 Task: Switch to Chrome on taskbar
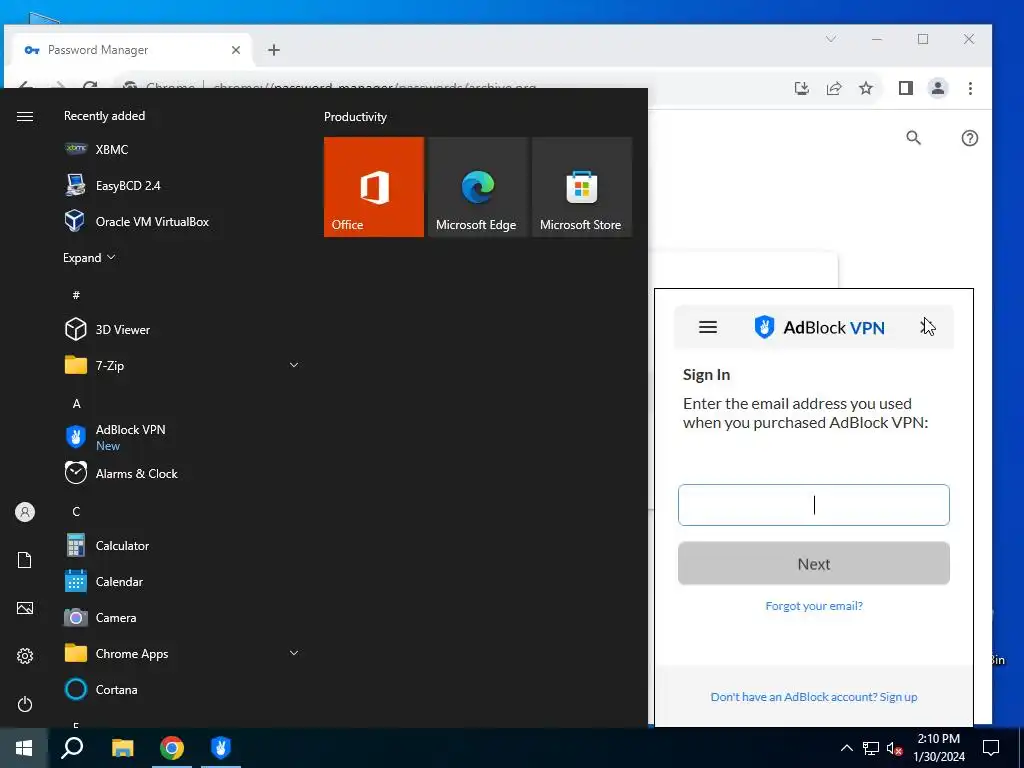(x=172, y=748)
